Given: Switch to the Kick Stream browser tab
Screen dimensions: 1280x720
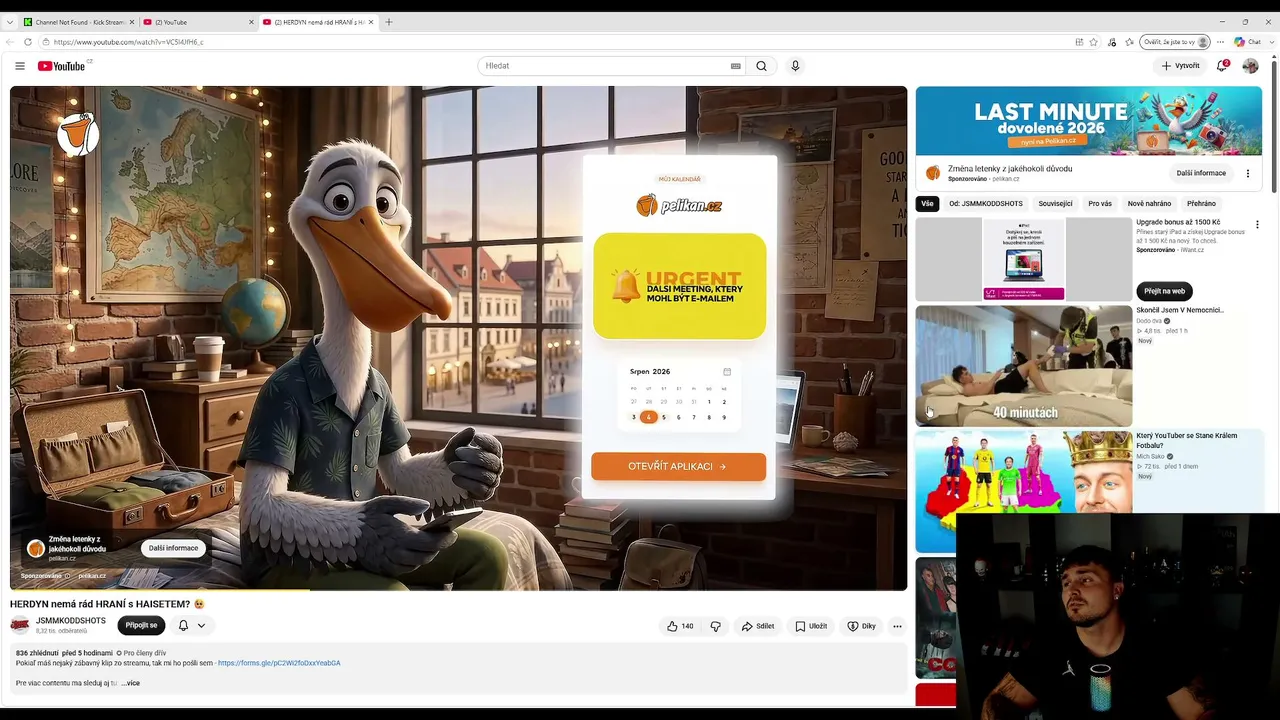Looking at the screenshot, I should click(x=78, y=22).
